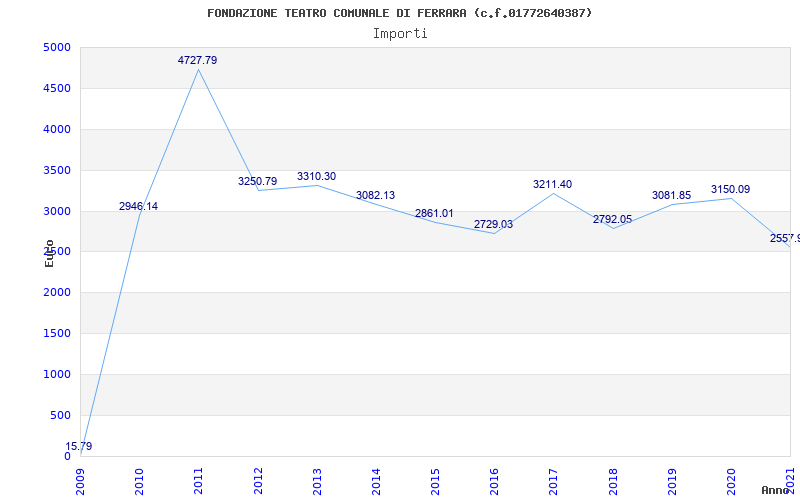Click the y-axis tick label 4500
Viewport: 800px width, 500px height.
(x=57, y=89)
